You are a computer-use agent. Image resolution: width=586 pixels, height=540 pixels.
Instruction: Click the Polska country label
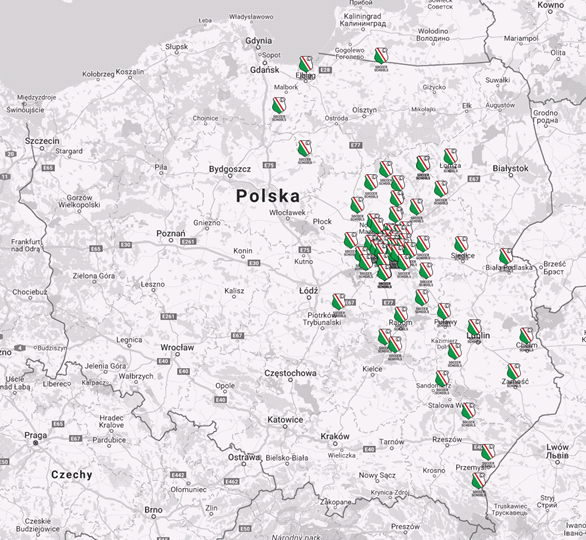click(268, 196)
